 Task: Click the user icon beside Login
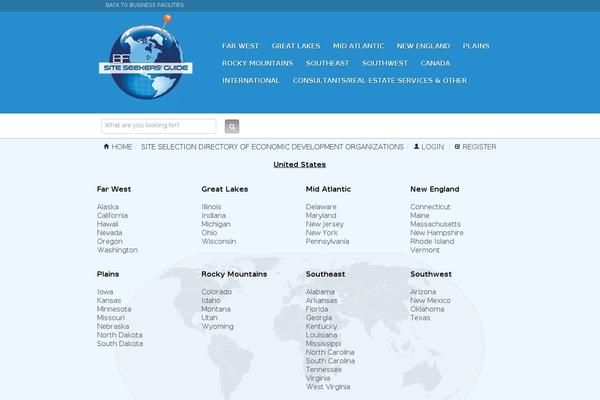[417, 147]
